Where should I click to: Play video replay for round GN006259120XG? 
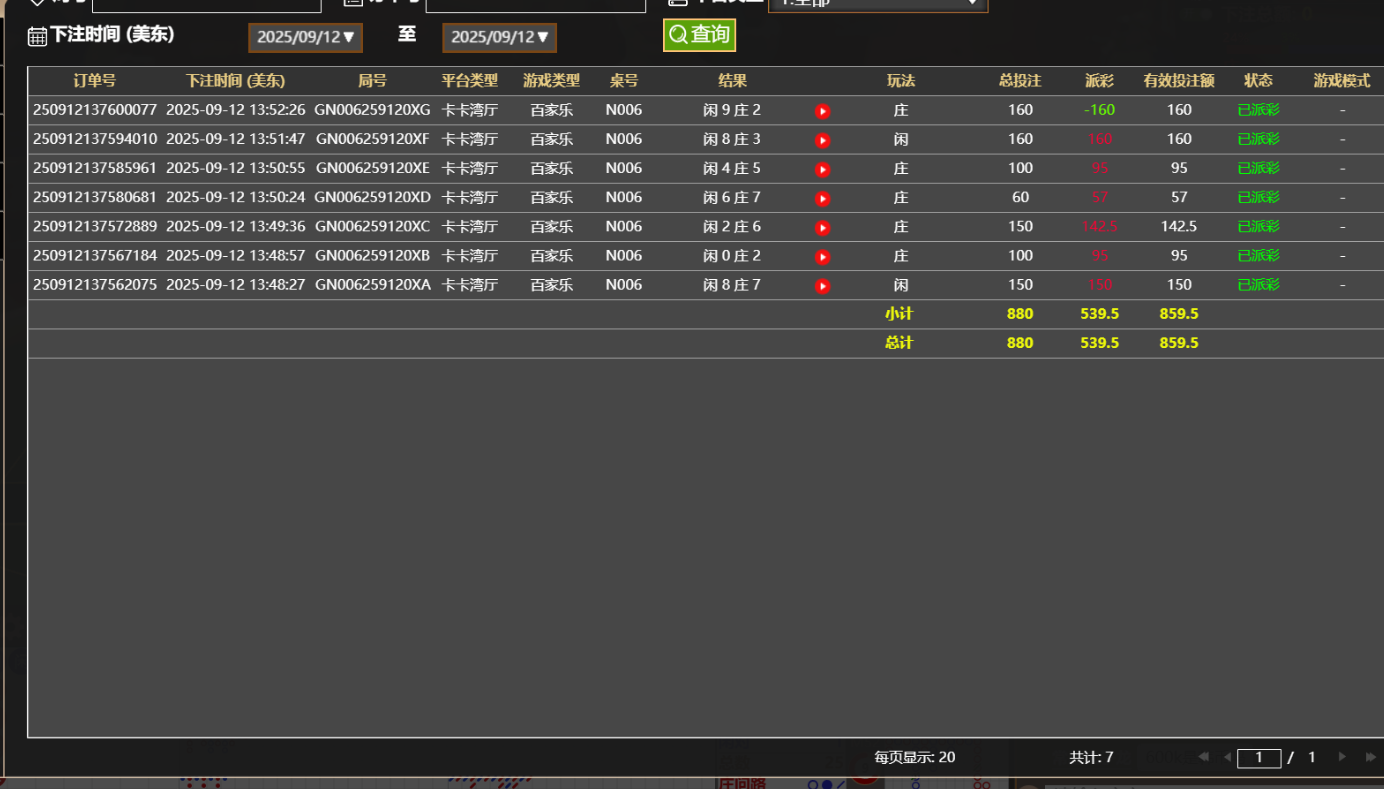coord(822,111)
